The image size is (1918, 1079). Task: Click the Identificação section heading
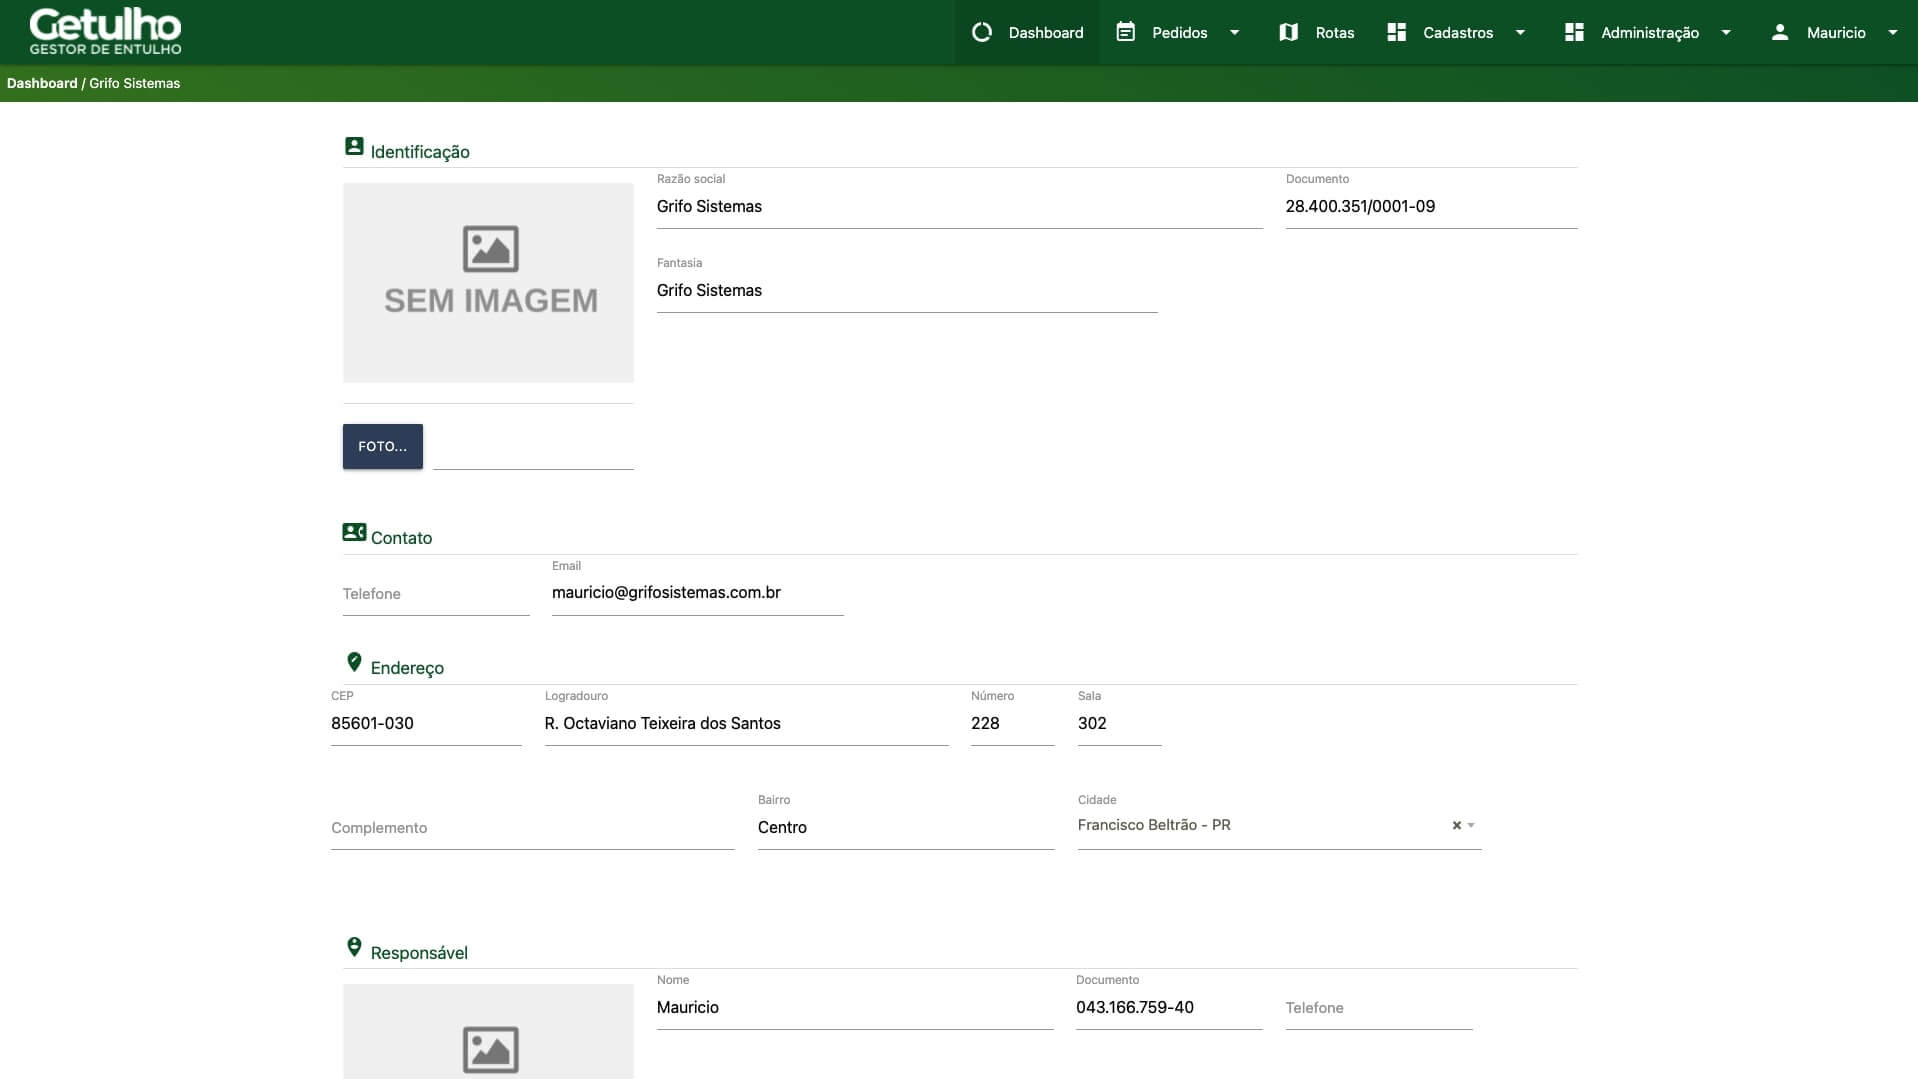[x=420, y=152]
